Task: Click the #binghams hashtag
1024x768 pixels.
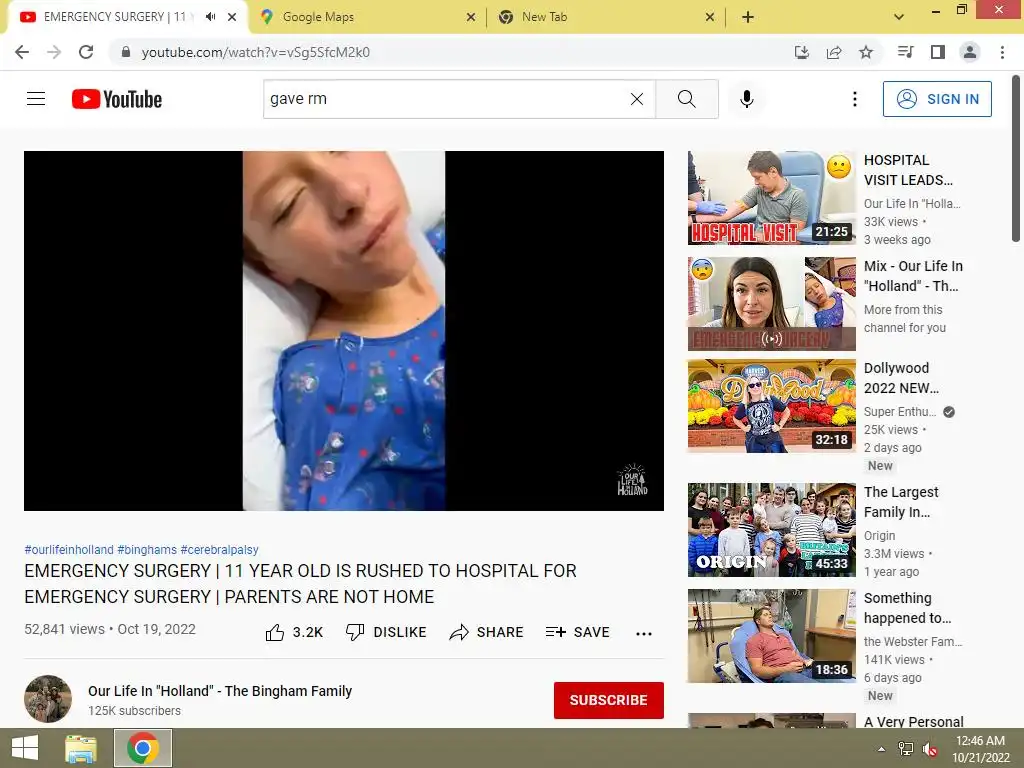Action: pyautogui.click(x=147, y=550)
